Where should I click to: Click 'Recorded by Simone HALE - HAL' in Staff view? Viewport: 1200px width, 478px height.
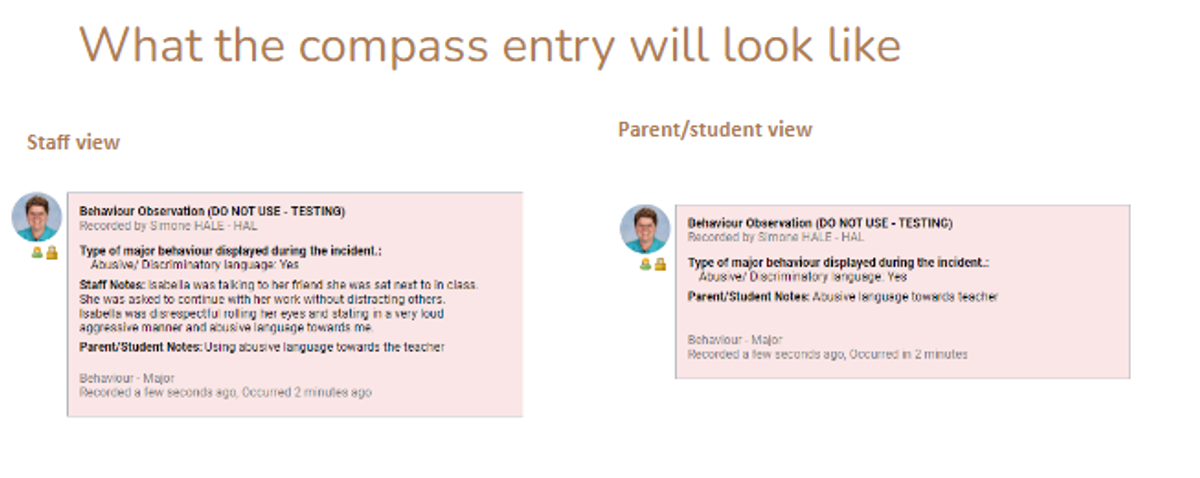coord(164,225)
